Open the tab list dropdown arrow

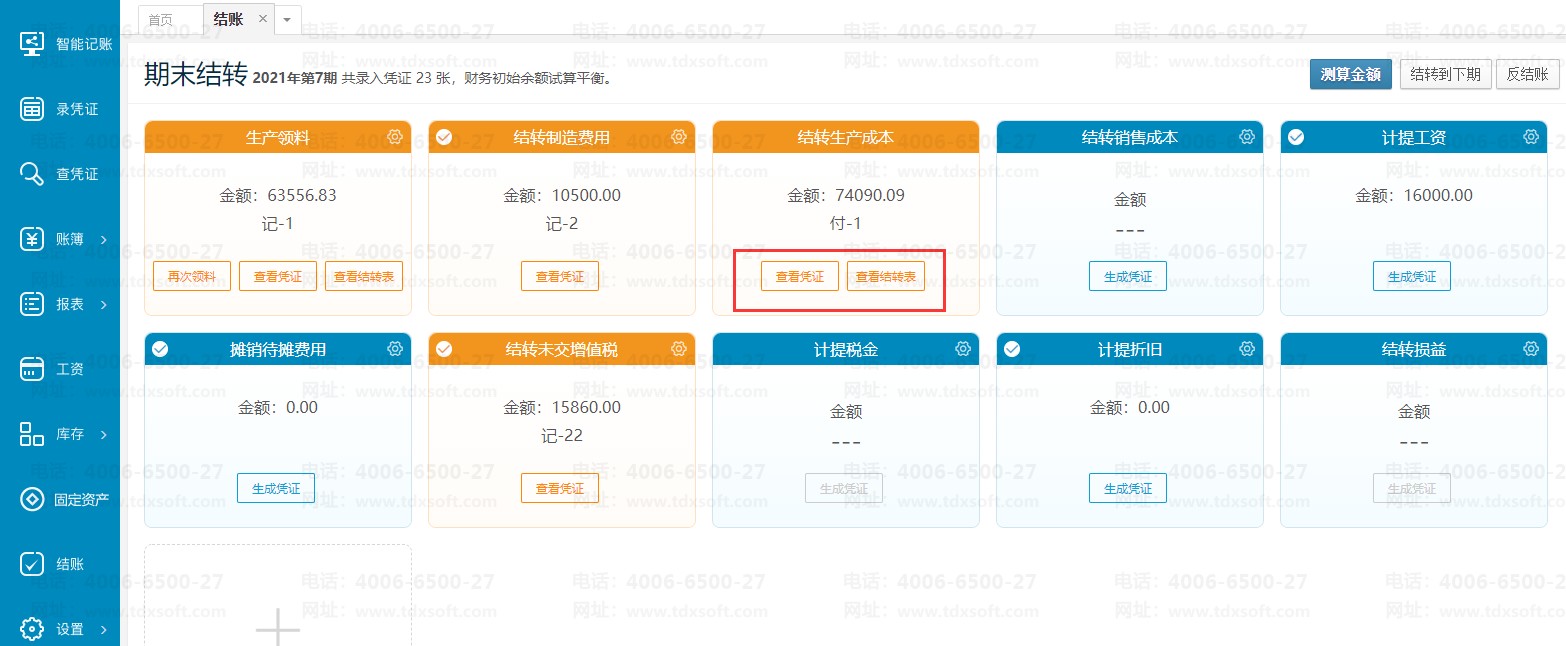(288, 19)
